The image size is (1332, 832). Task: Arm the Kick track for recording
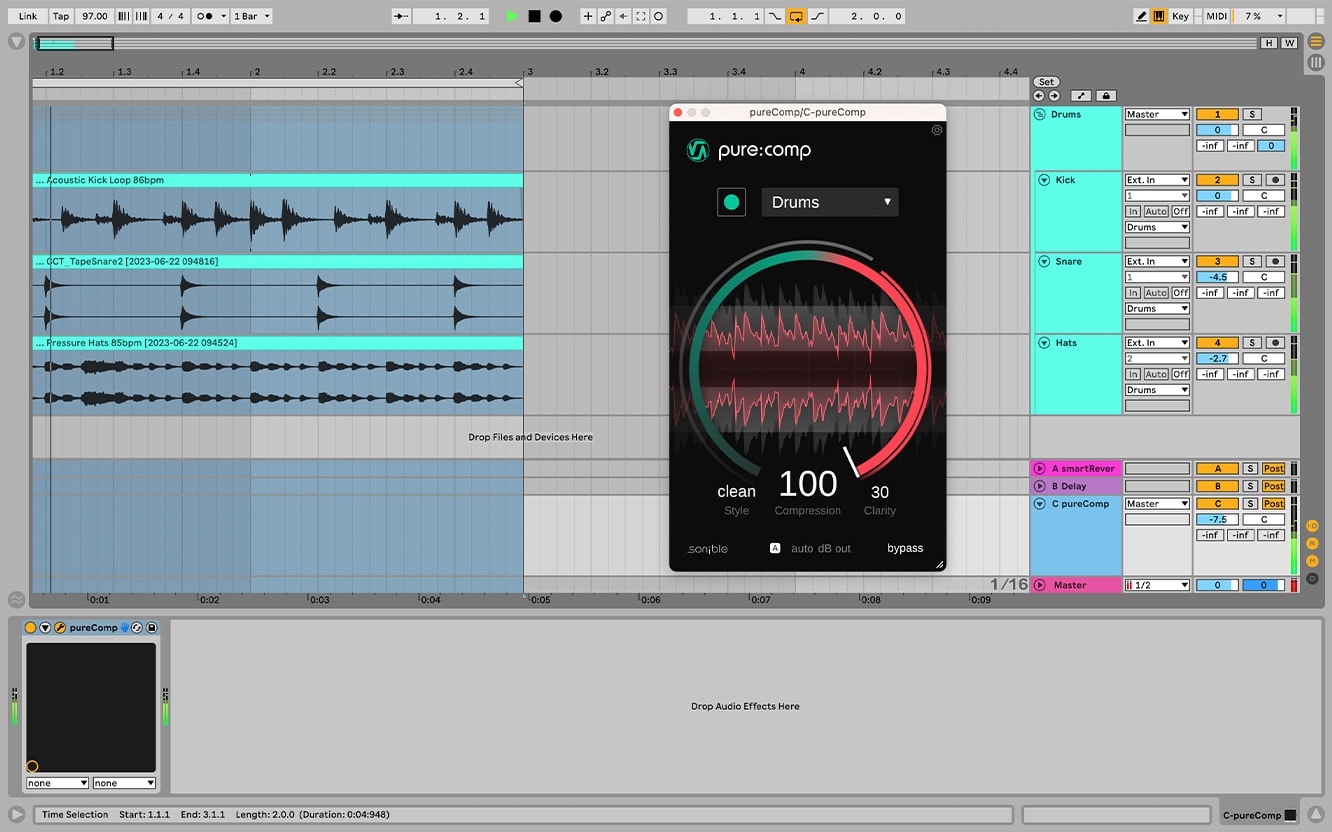(x=1274, y=180)
